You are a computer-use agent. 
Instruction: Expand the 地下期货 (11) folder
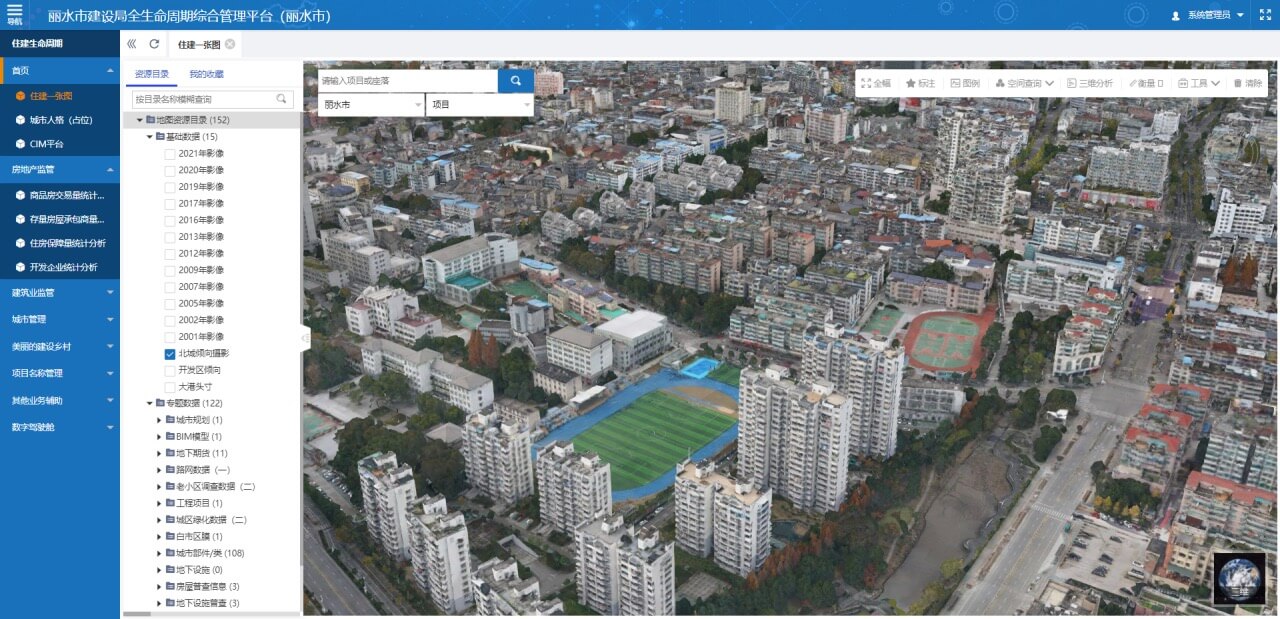point(158,453)
